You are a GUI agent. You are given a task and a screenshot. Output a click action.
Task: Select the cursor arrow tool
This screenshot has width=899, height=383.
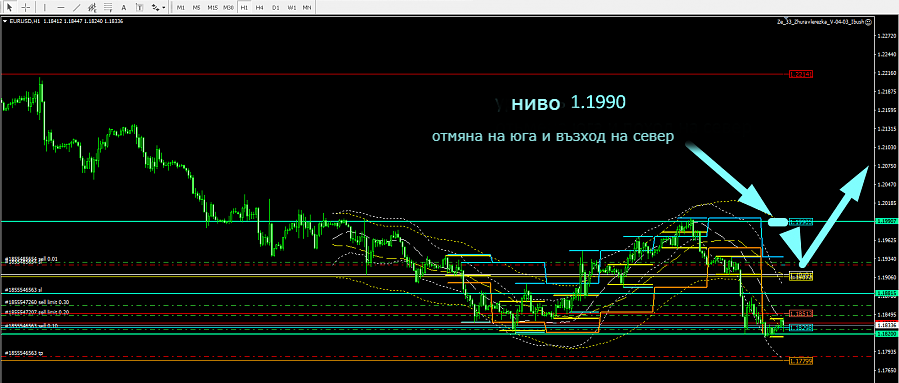pyautogui.click(x=9, y=7)
